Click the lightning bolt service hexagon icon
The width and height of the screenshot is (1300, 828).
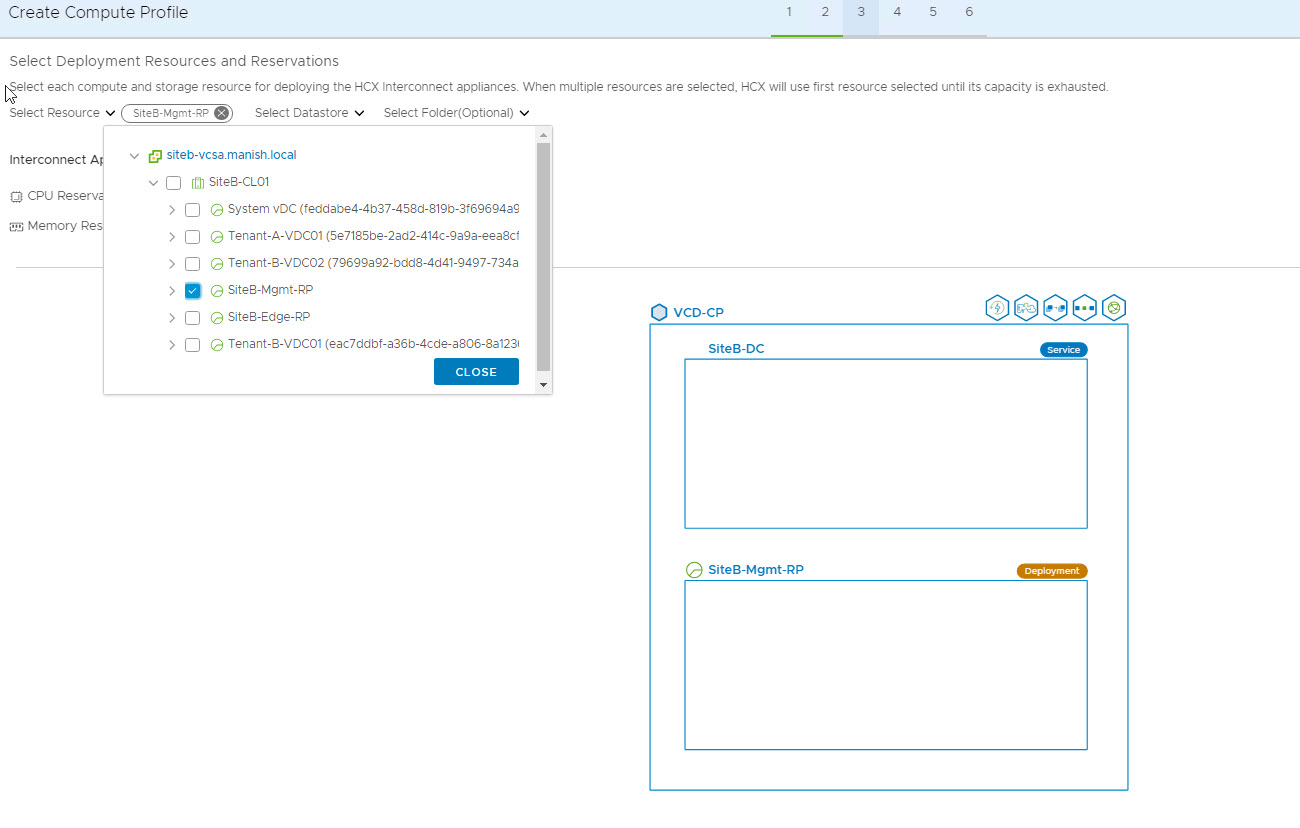point(997,308)
